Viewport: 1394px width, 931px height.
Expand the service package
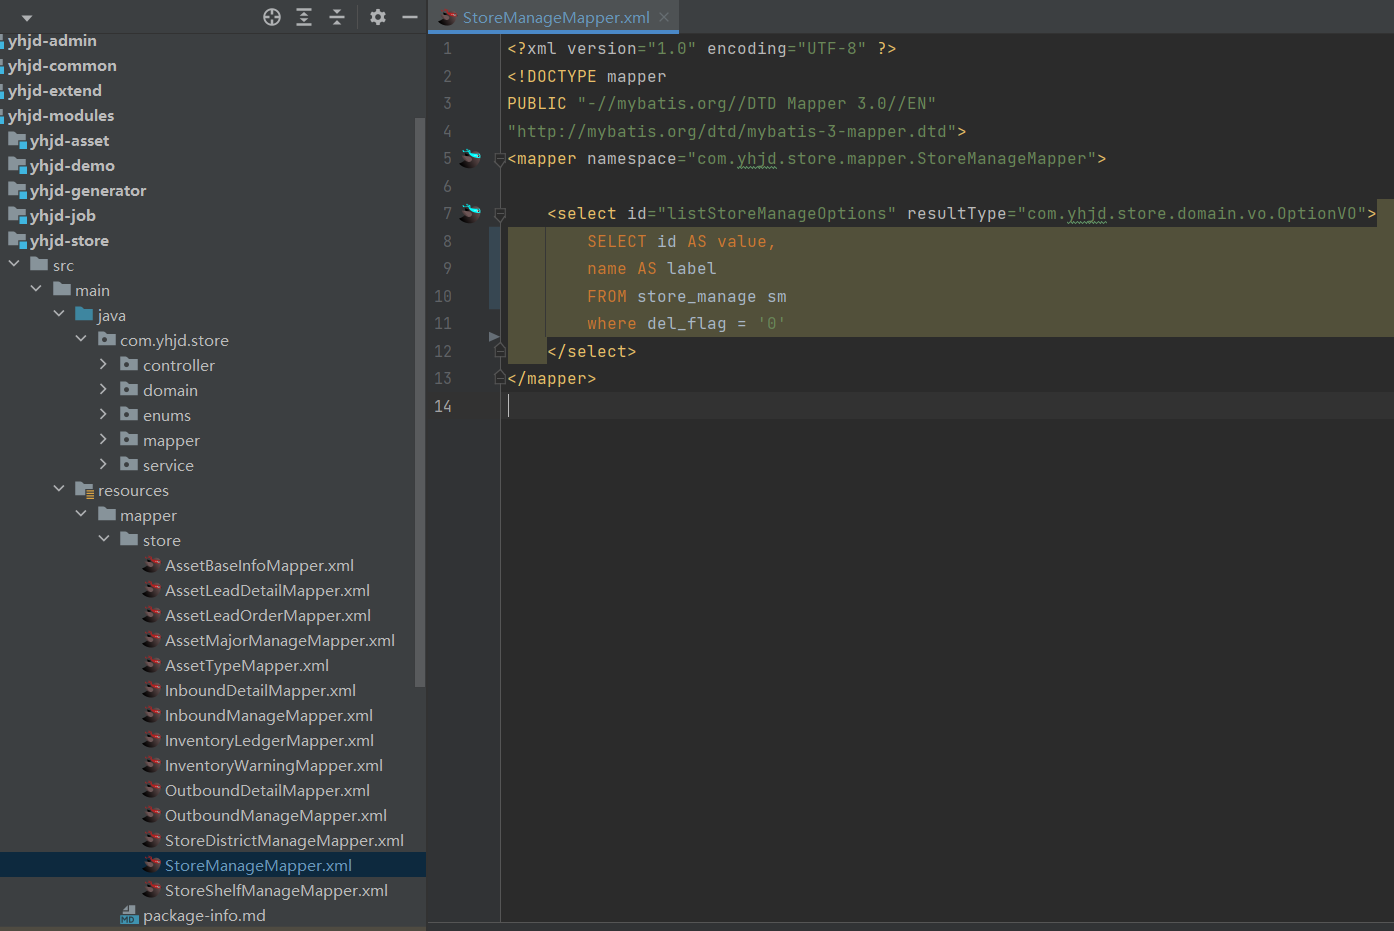pos(103,464)
